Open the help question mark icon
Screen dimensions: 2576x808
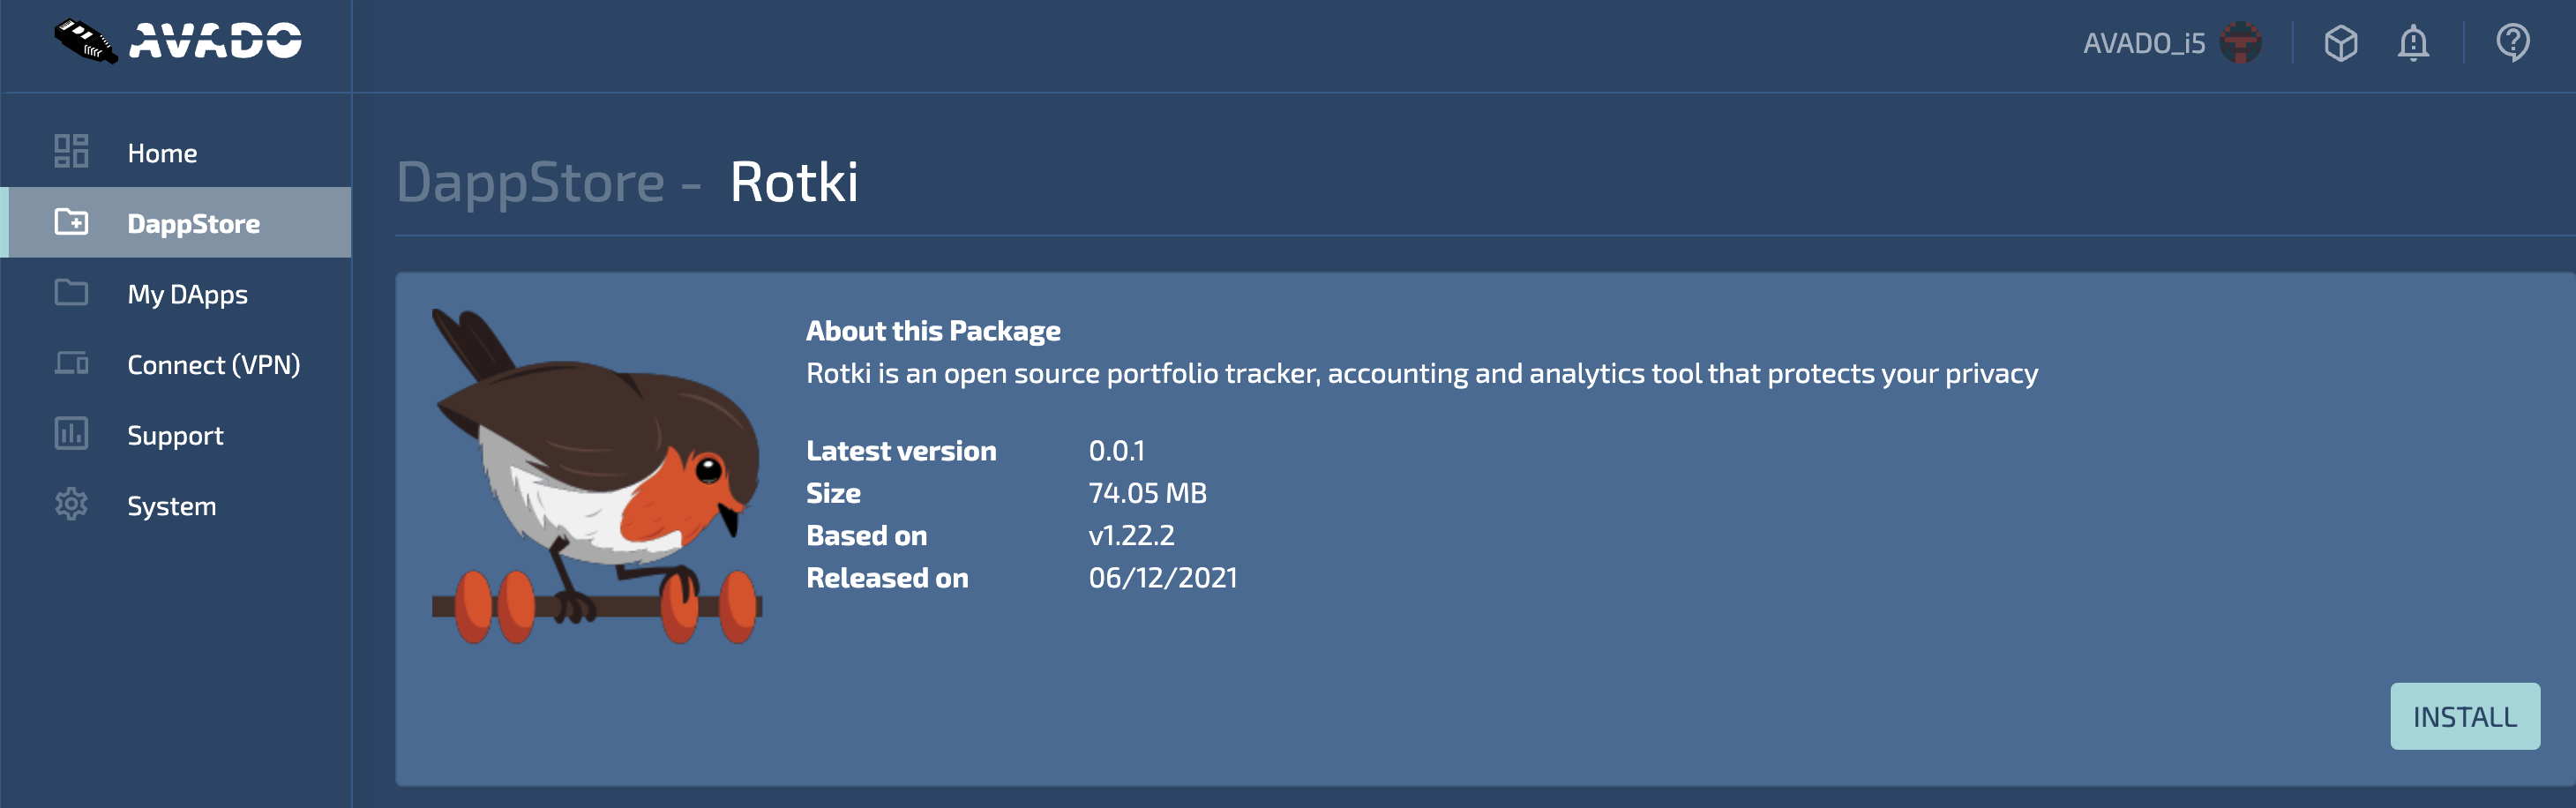2512,43
